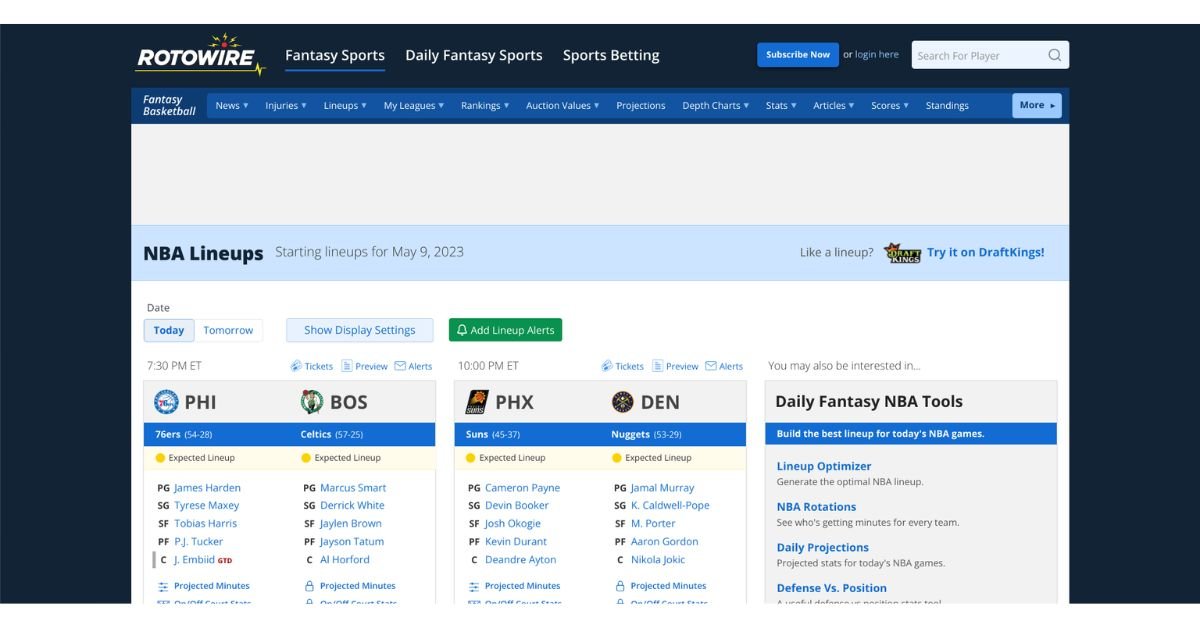Switch the date to Tomorrow
The width and height of the screenshot is (1200, 628).
229,330
